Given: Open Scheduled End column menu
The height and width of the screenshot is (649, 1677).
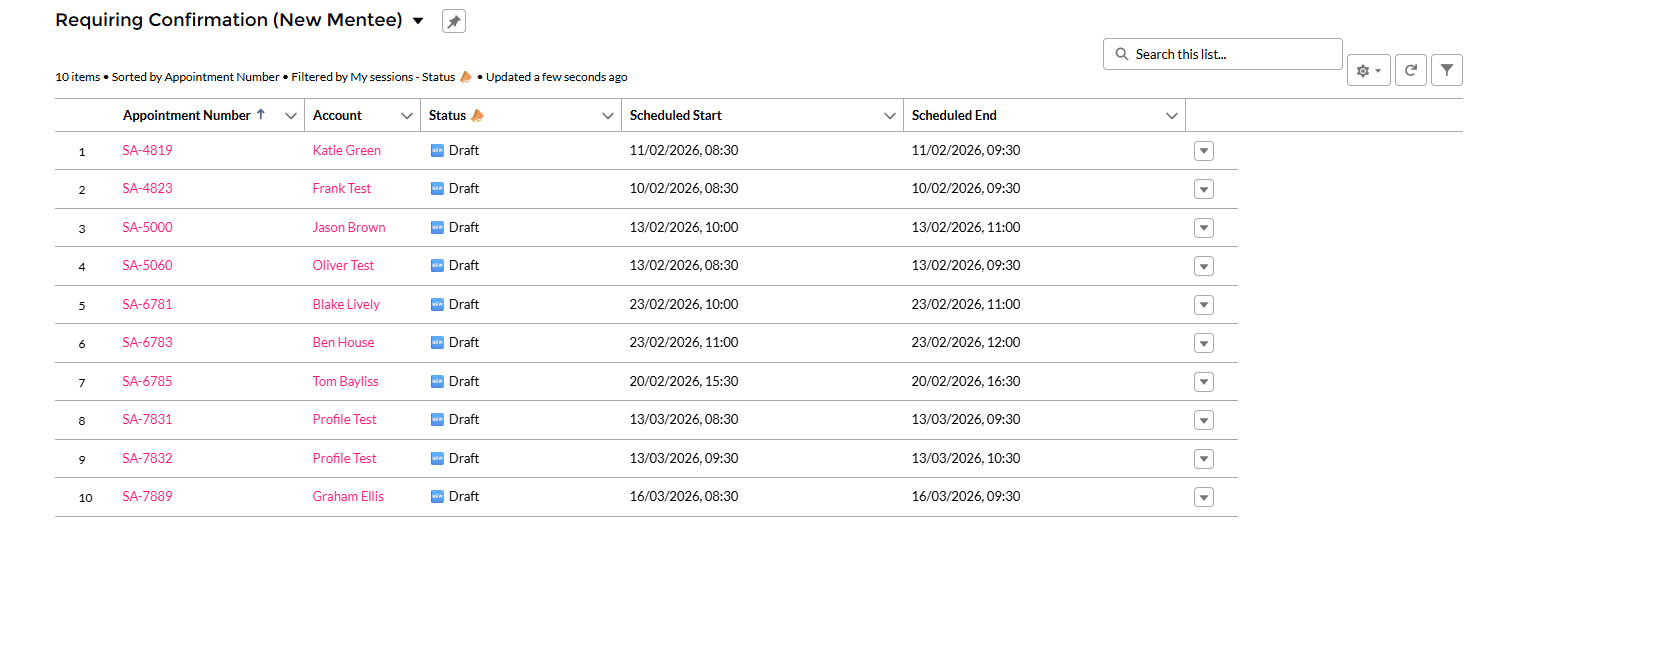Looking at the screenshot, I should 1172,116.
